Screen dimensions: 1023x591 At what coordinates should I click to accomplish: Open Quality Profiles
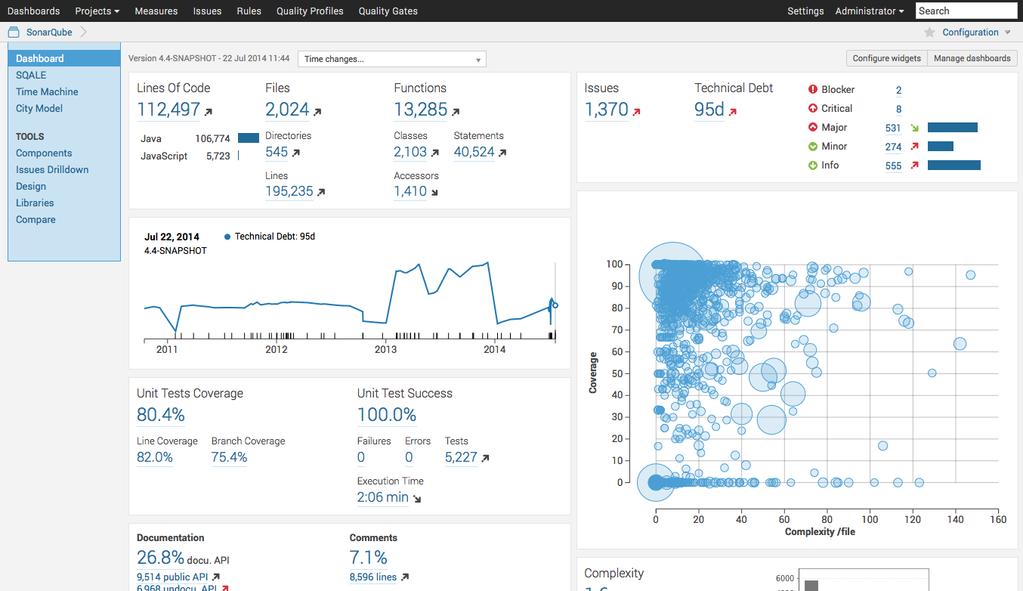pyautogui.click(x=309, y=11)
